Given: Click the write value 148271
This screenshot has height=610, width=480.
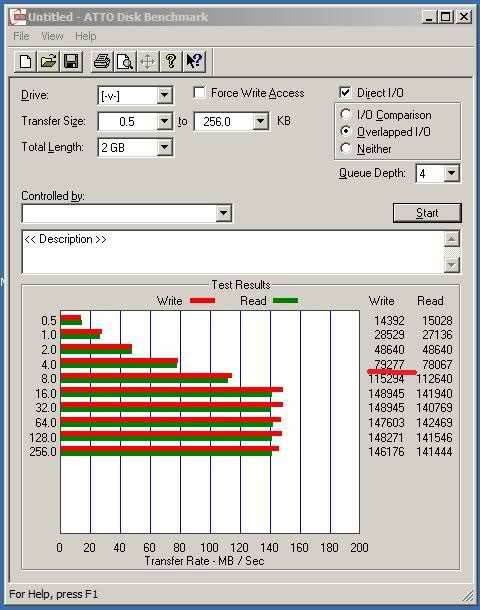Looking at the screenshot, I should point(386,438).
